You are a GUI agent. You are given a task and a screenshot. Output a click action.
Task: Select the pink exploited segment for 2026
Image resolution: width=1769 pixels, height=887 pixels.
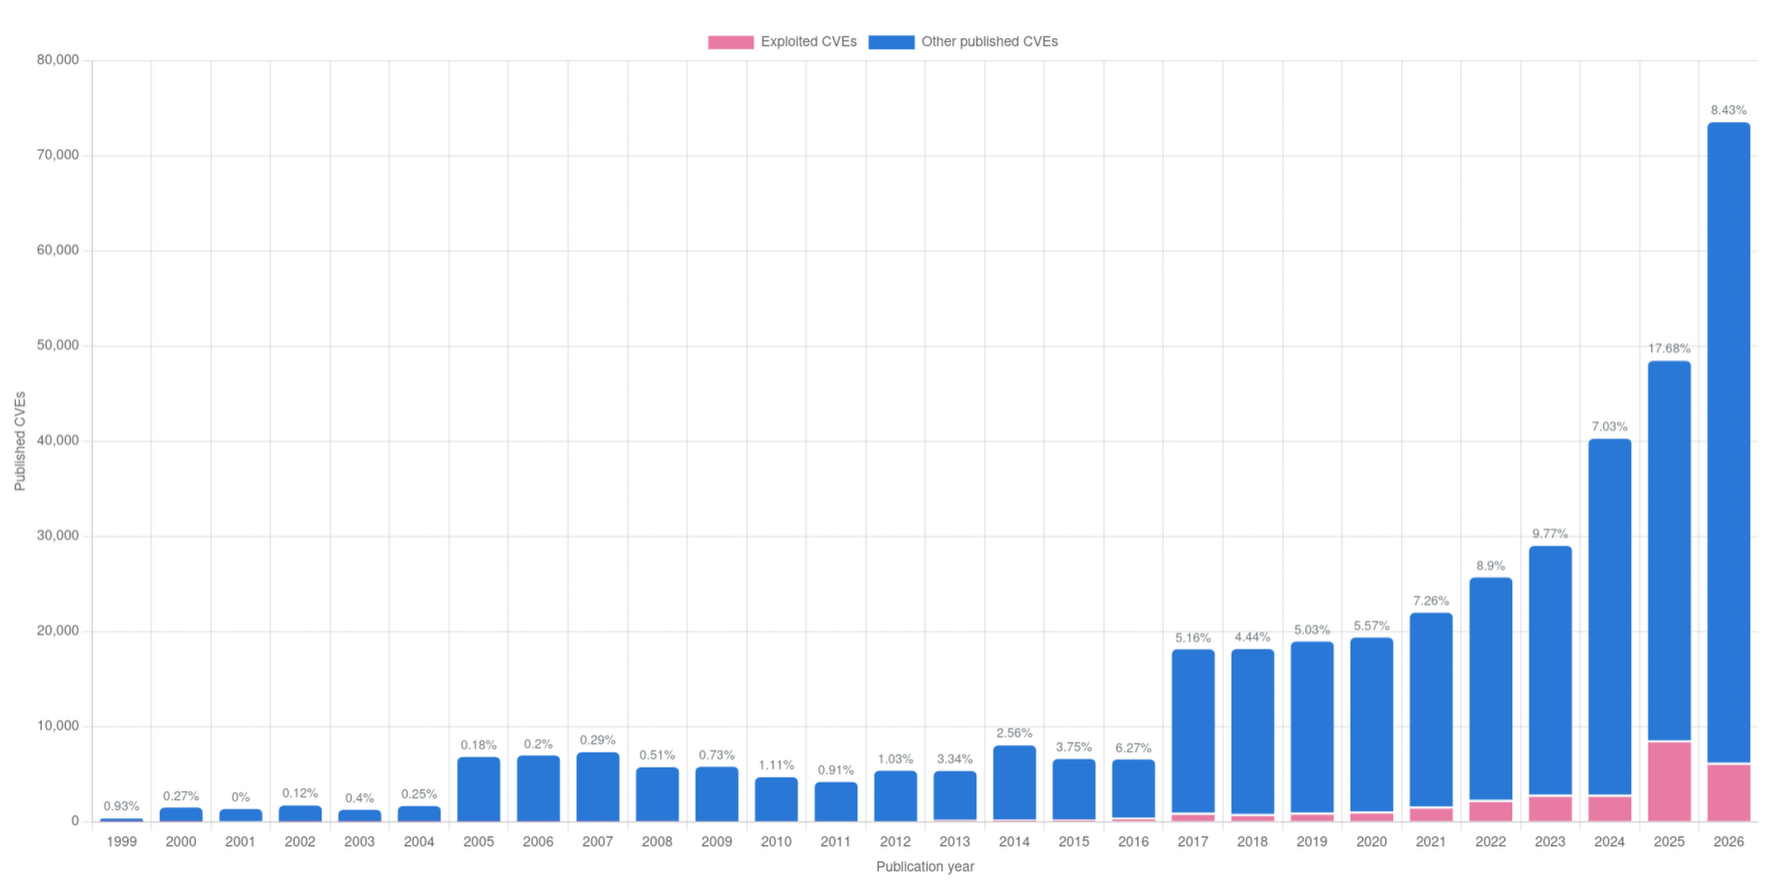tap(1728, 793)
